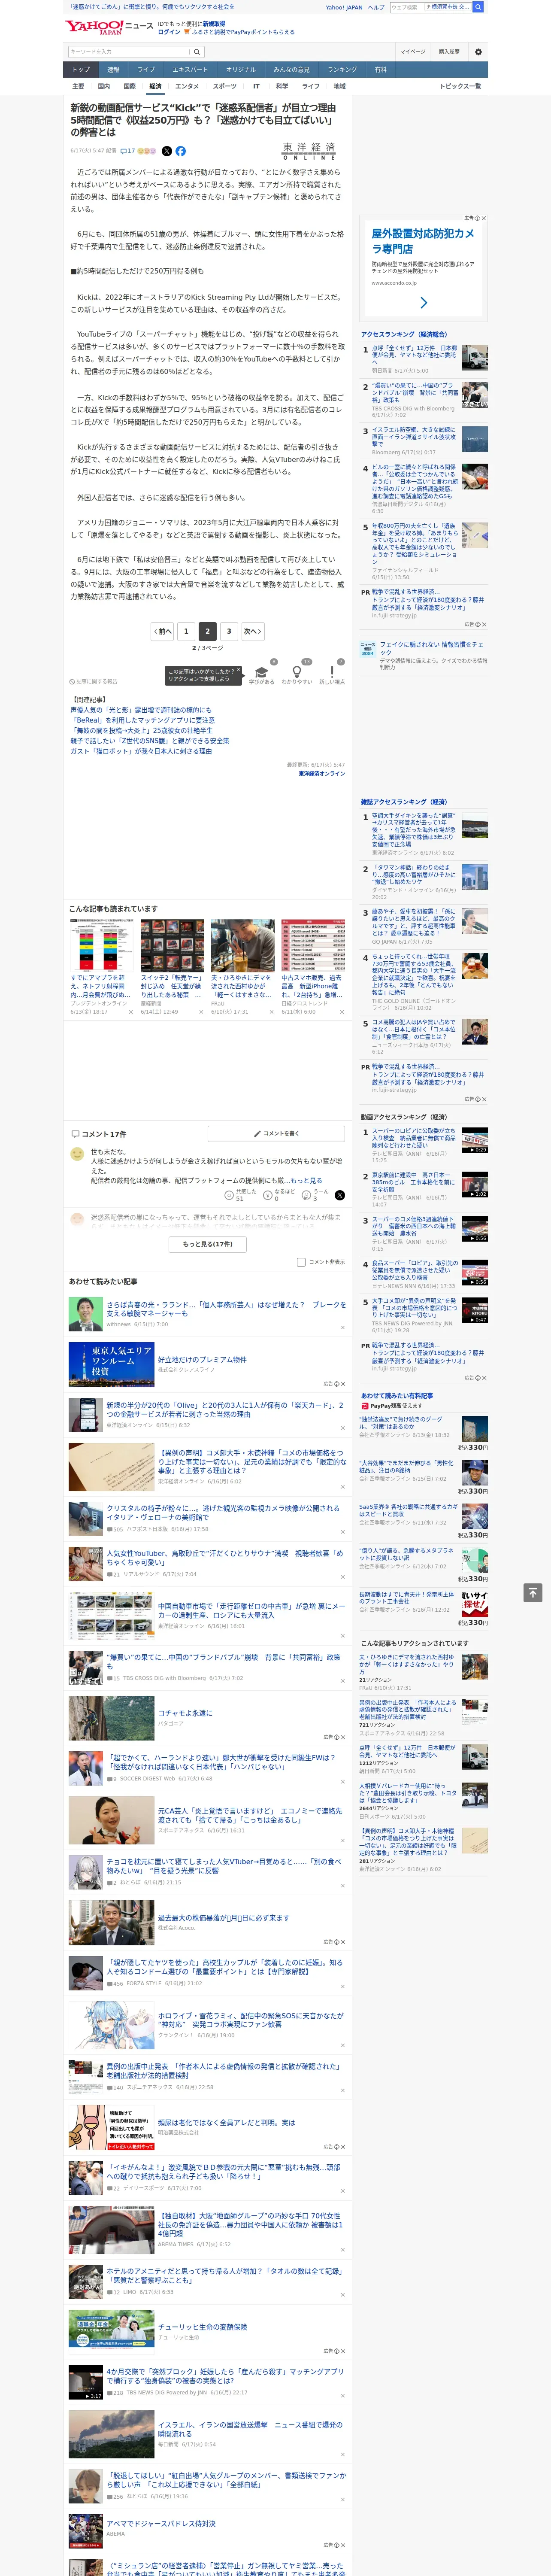
Task: Open 国際 category in sub-navigation
Action: click(x=129, y=86)
